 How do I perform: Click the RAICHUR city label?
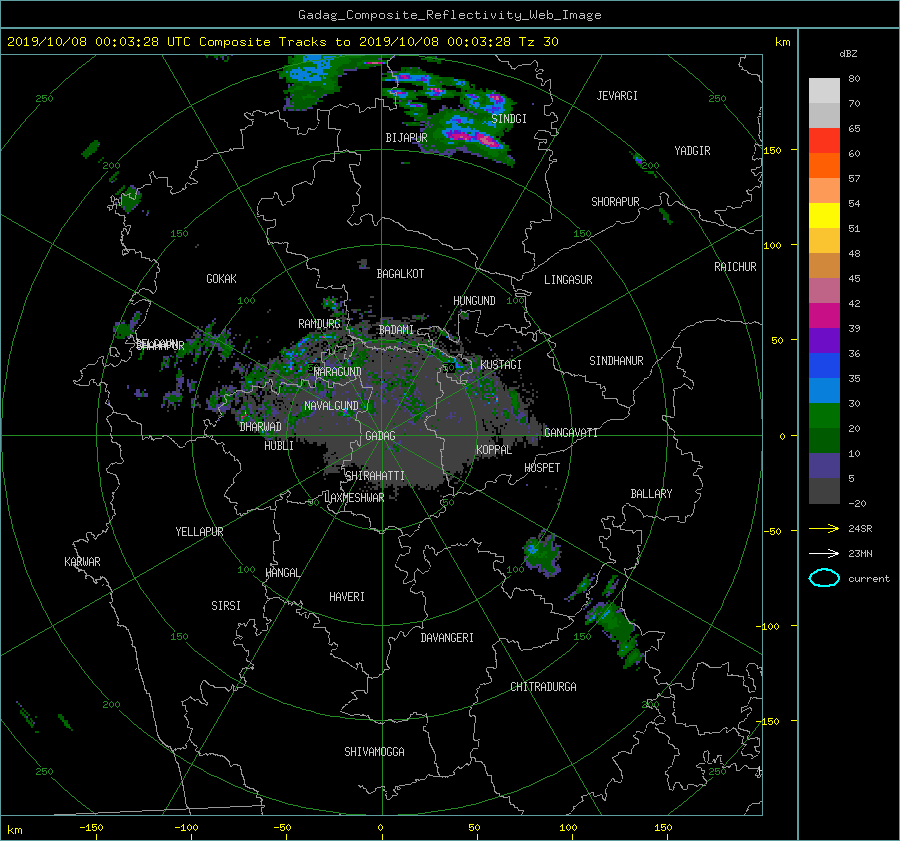pos(735,267)
